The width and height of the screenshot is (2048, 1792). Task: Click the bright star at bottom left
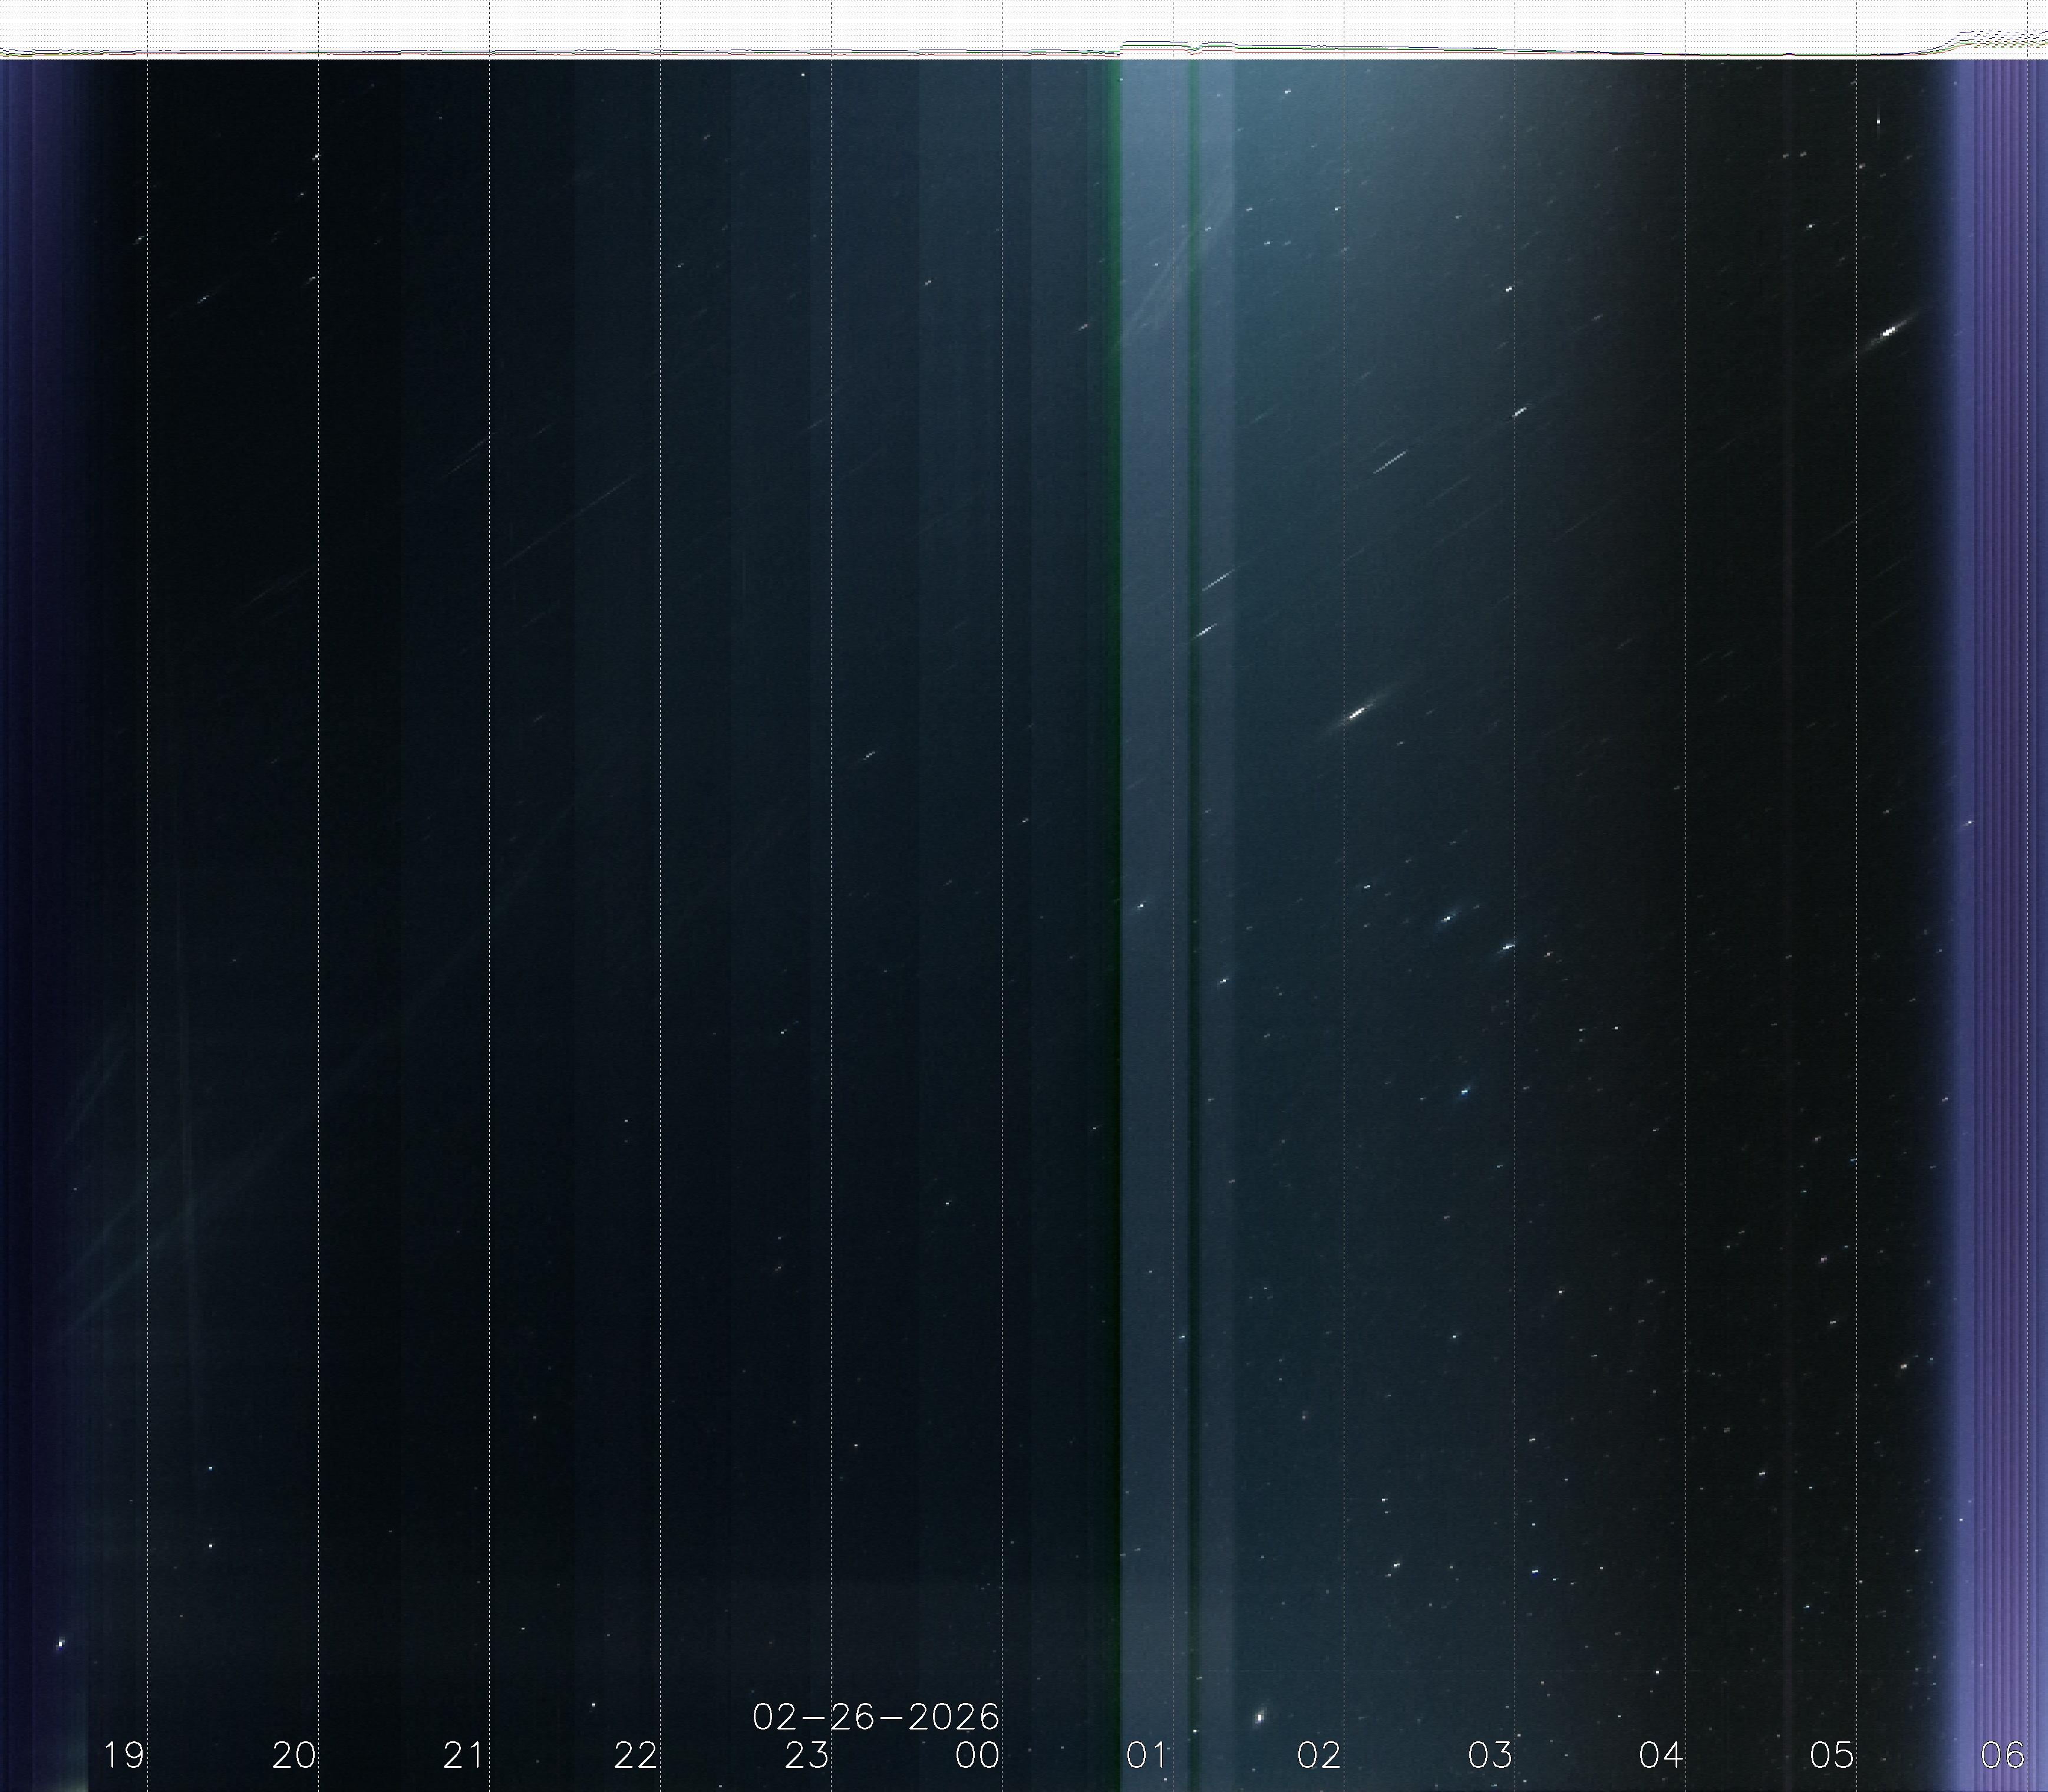[61, 1643]
